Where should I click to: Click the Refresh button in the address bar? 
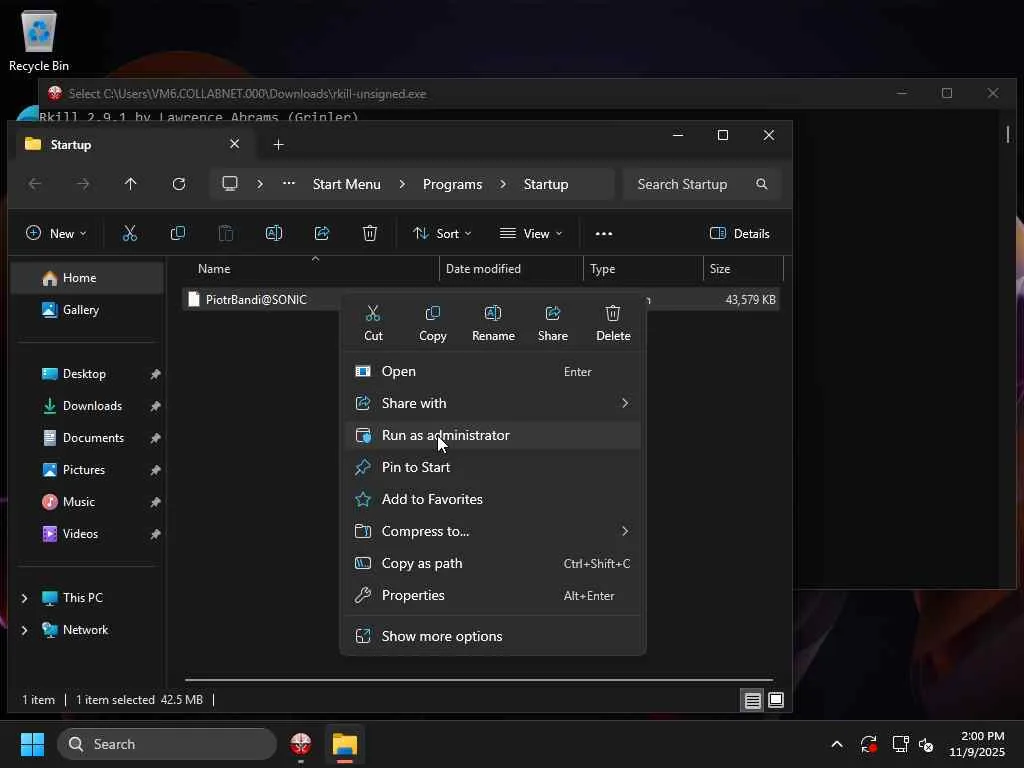pos(179,184)
